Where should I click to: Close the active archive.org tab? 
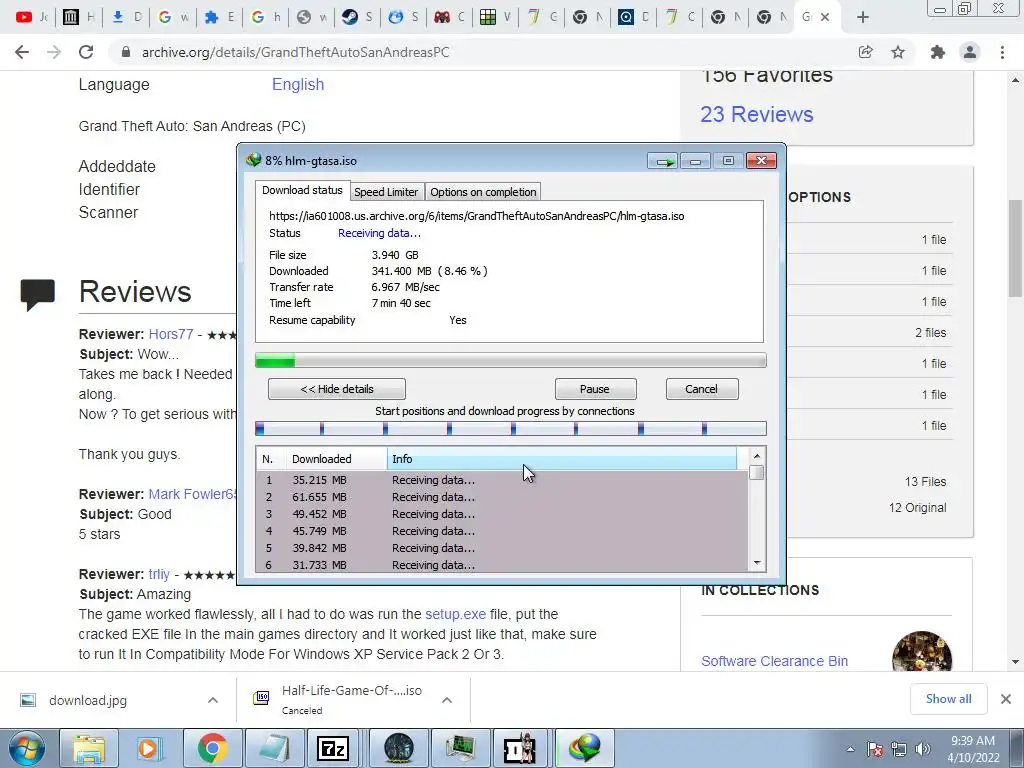[x=825, y=18]
